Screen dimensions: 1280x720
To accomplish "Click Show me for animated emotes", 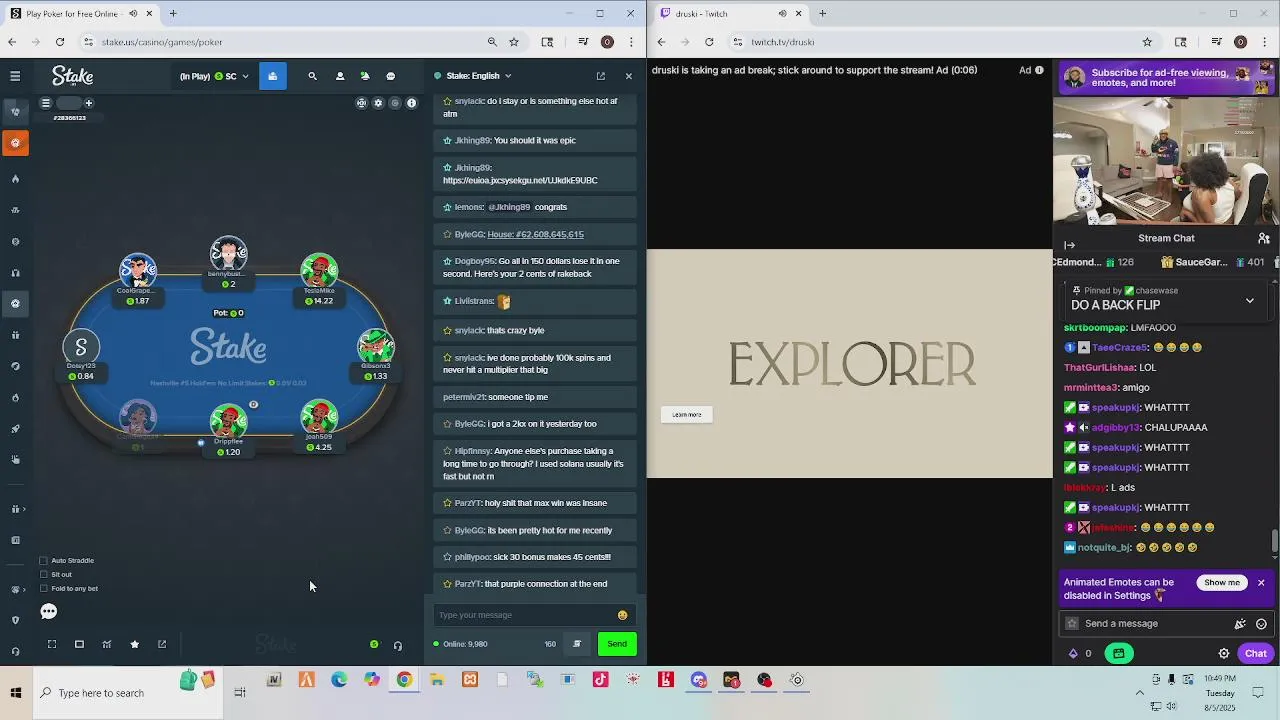I will [1222, 582].
